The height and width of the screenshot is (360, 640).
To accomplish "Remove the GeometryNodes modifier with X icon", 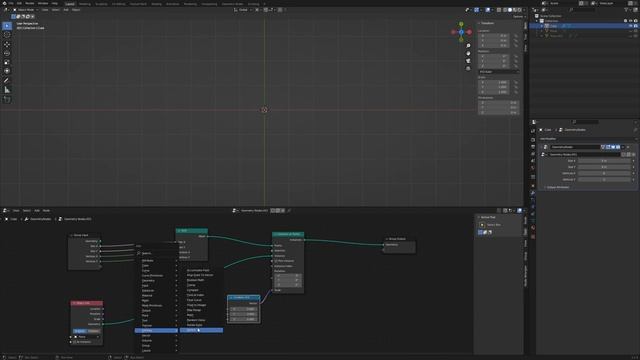I will (628, 147).
